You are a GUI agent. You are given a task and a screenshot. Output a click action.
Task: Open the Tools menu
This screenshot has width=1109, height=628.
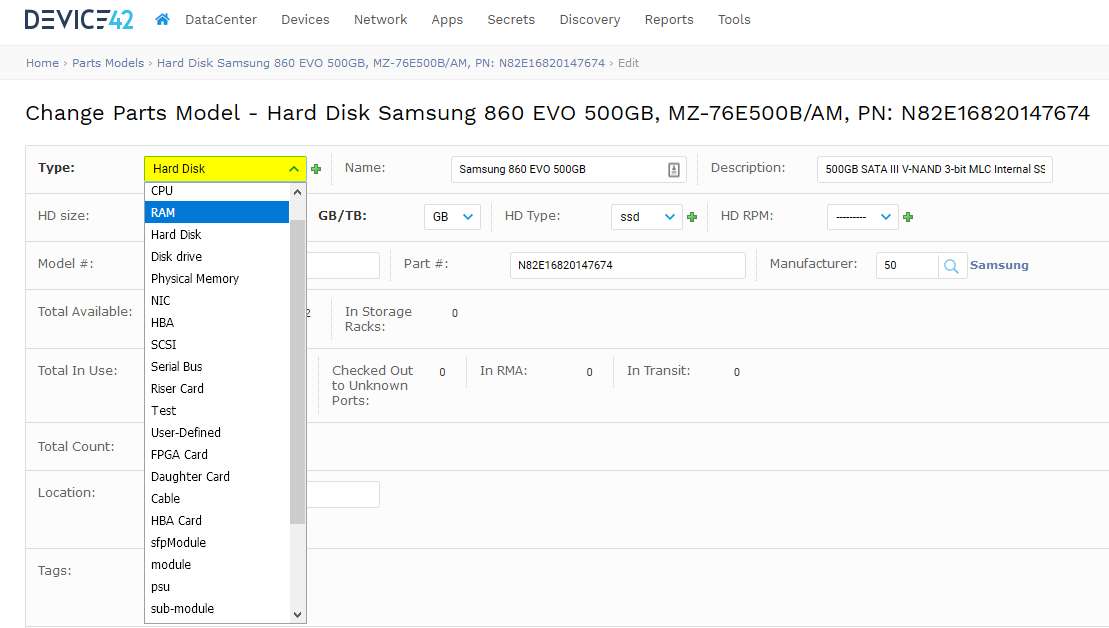tap(733, 20)
